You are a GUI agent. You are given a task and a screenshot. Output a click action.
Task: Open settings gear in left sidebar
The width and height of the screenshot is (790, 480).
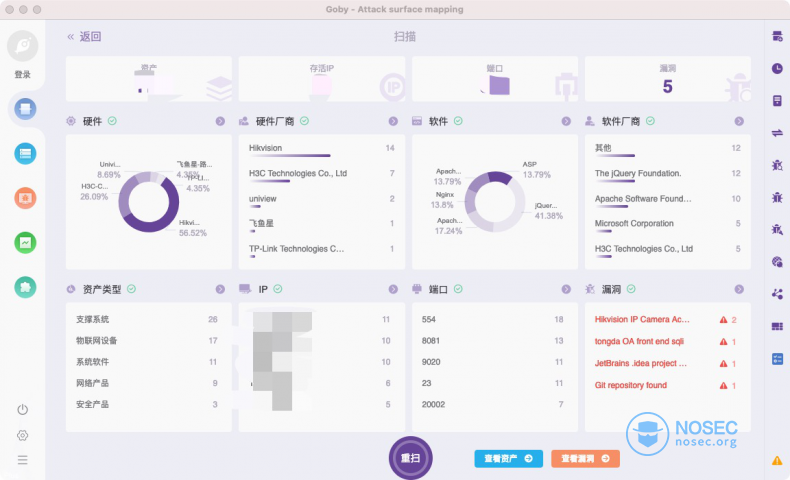[23, 435]
